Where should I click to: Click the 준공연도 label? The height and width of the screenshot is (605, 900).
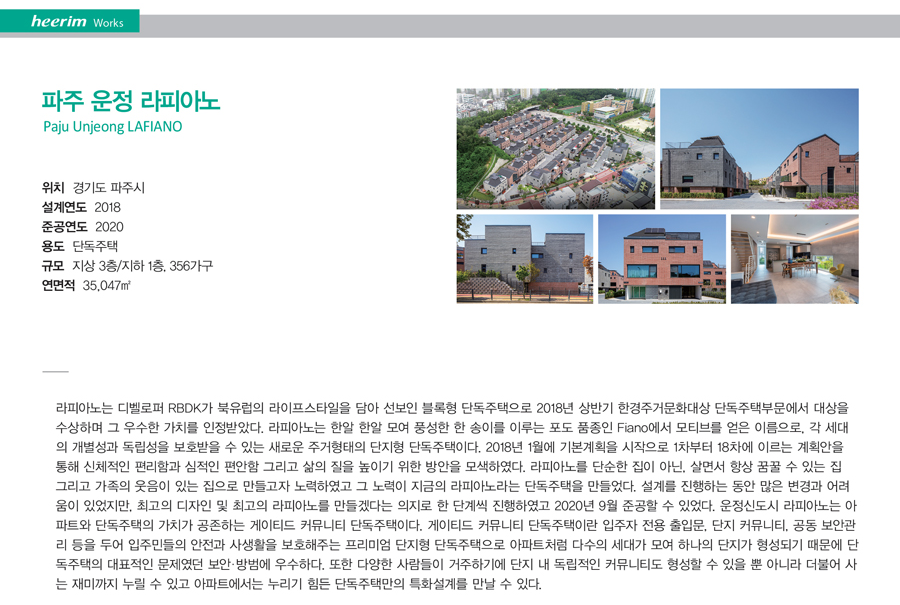[64, 227]
